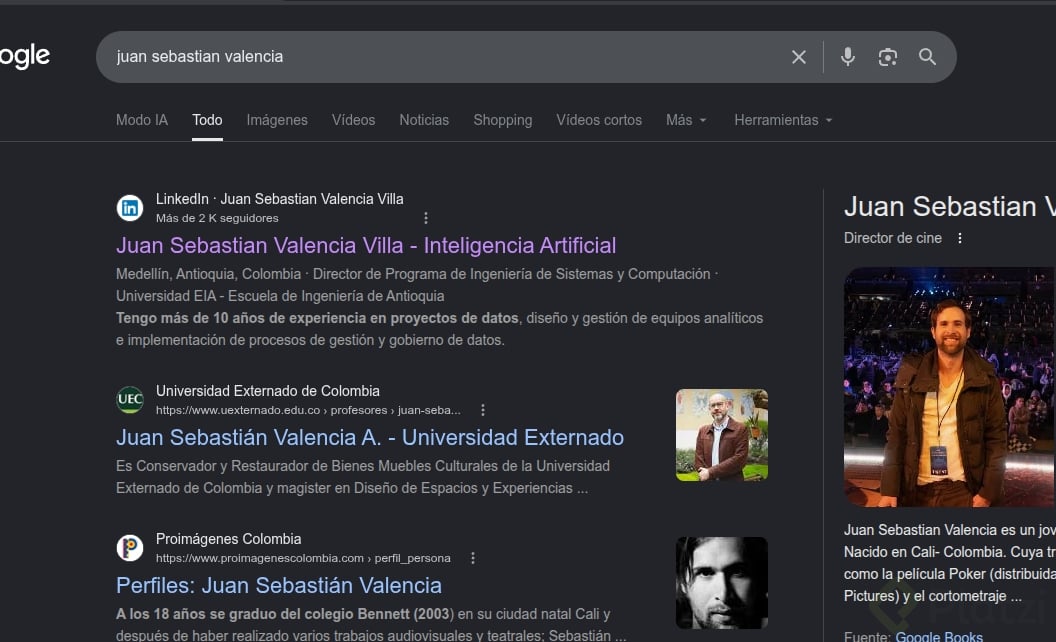The image size is (1056, 642).
Task: Start voice search with the microphone icon
Action: point(848,57)
